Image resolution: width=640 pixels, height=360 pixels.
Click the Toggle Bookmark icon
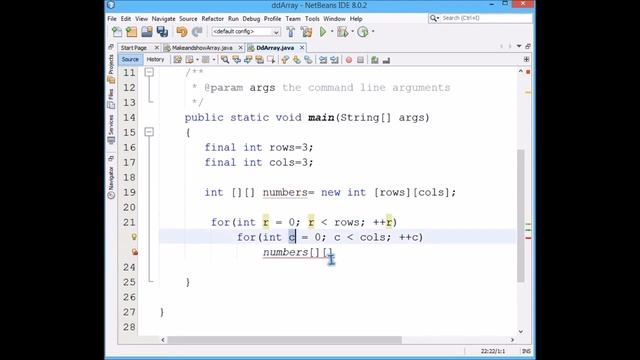click(308, 60)
